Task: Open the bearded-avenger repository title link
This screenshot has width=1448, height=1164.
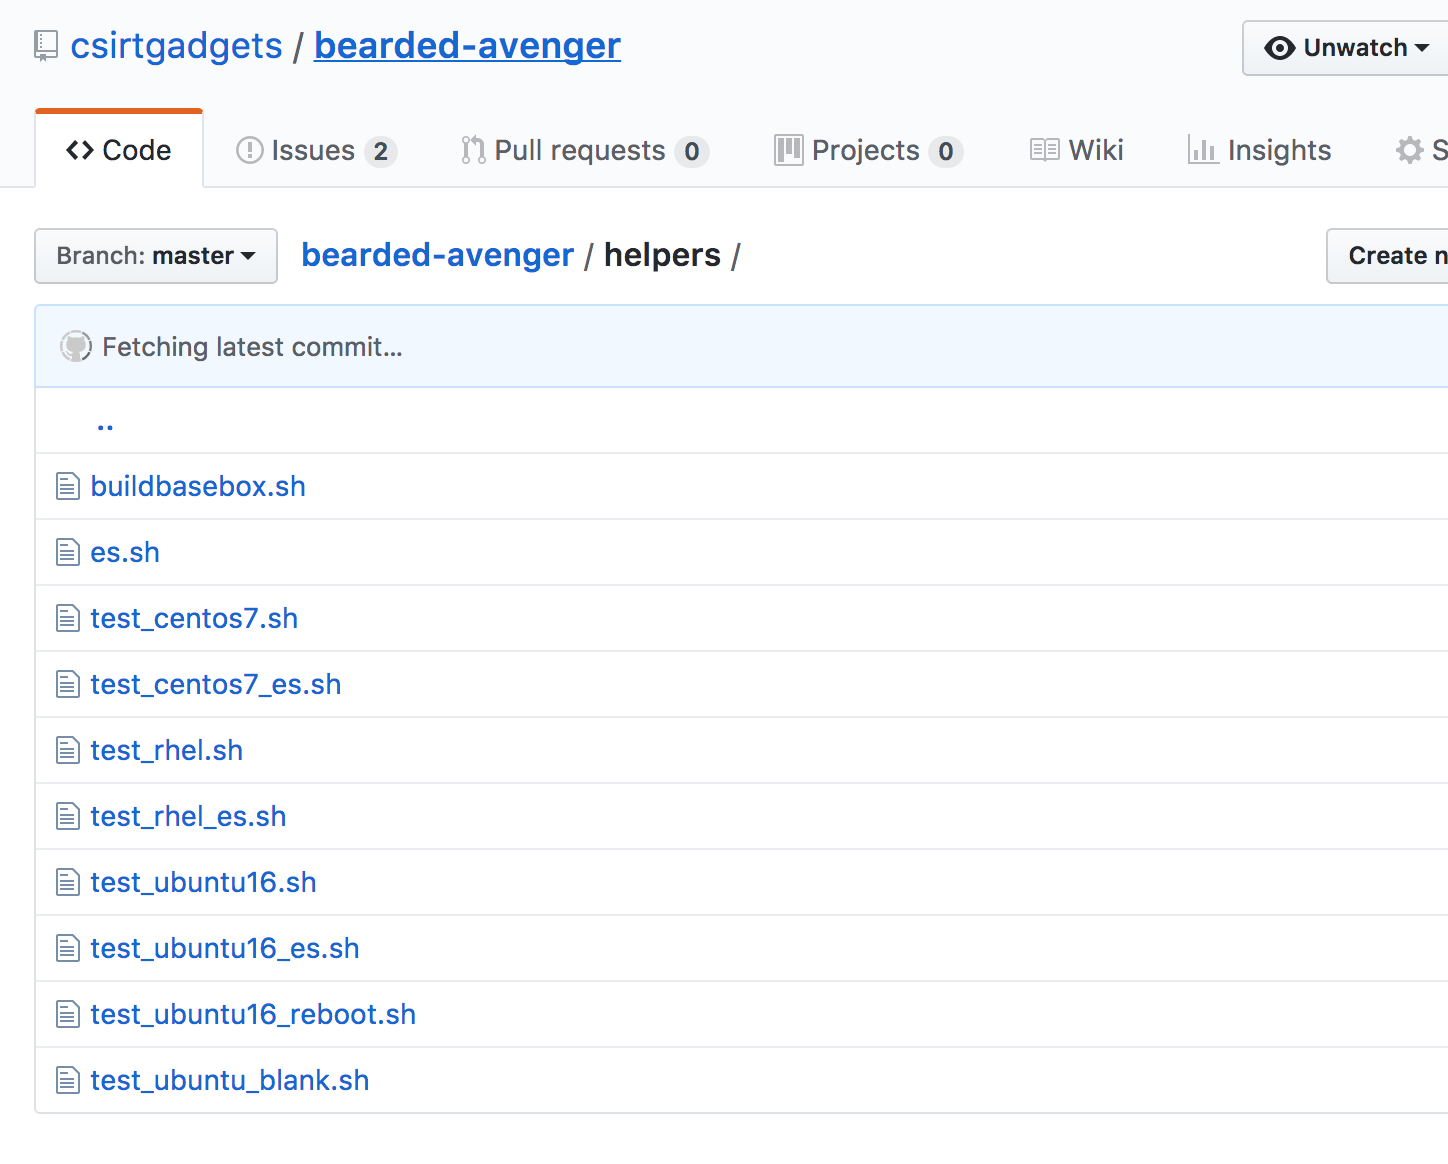Action: coord(467,46)
